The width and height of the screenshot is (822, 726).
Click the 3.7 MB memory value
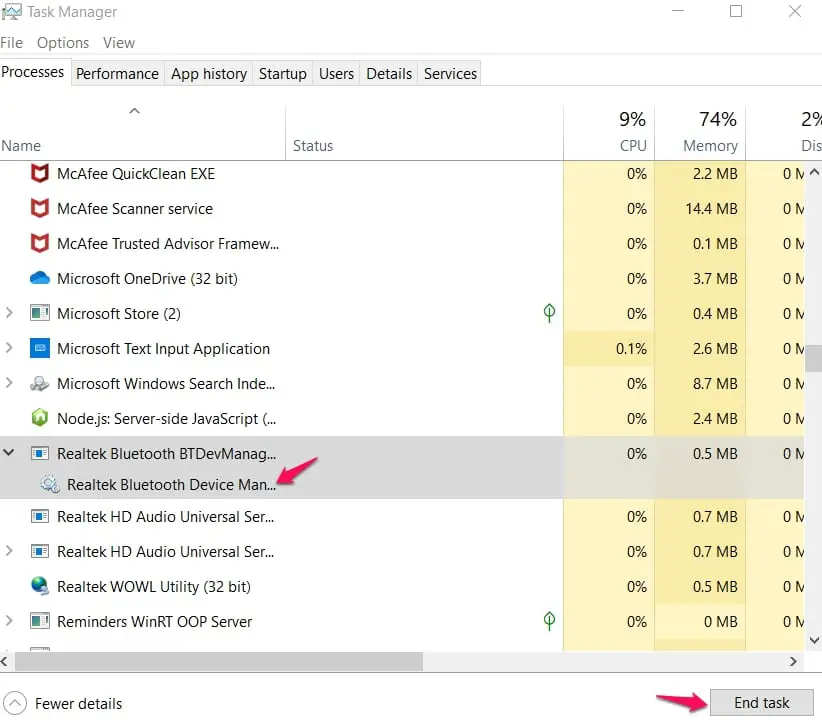tap(715, 278)
